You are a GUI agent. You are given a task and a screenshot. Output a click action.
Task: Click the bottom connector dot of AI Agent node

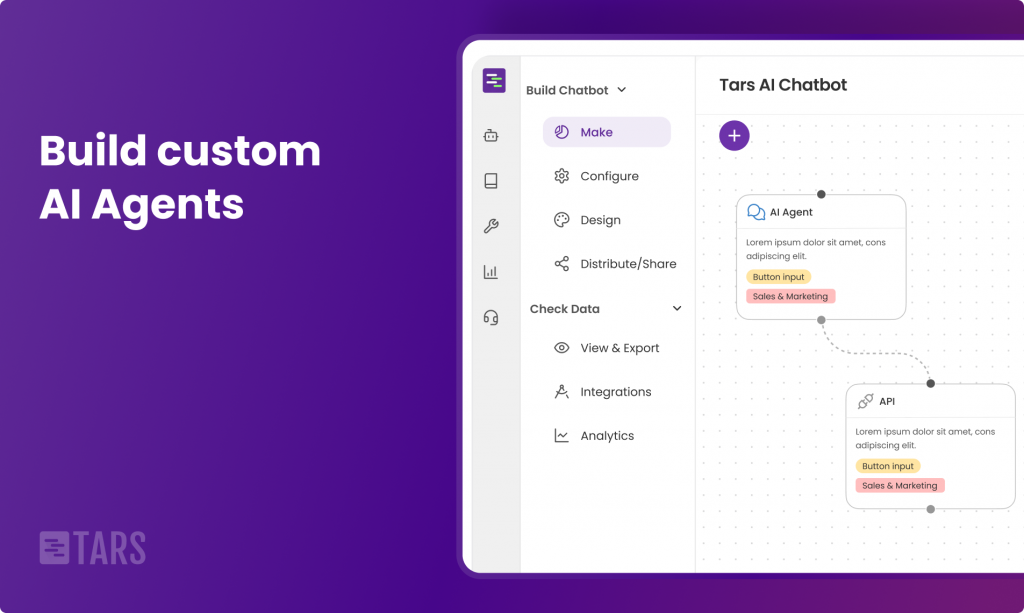[821, 320]
